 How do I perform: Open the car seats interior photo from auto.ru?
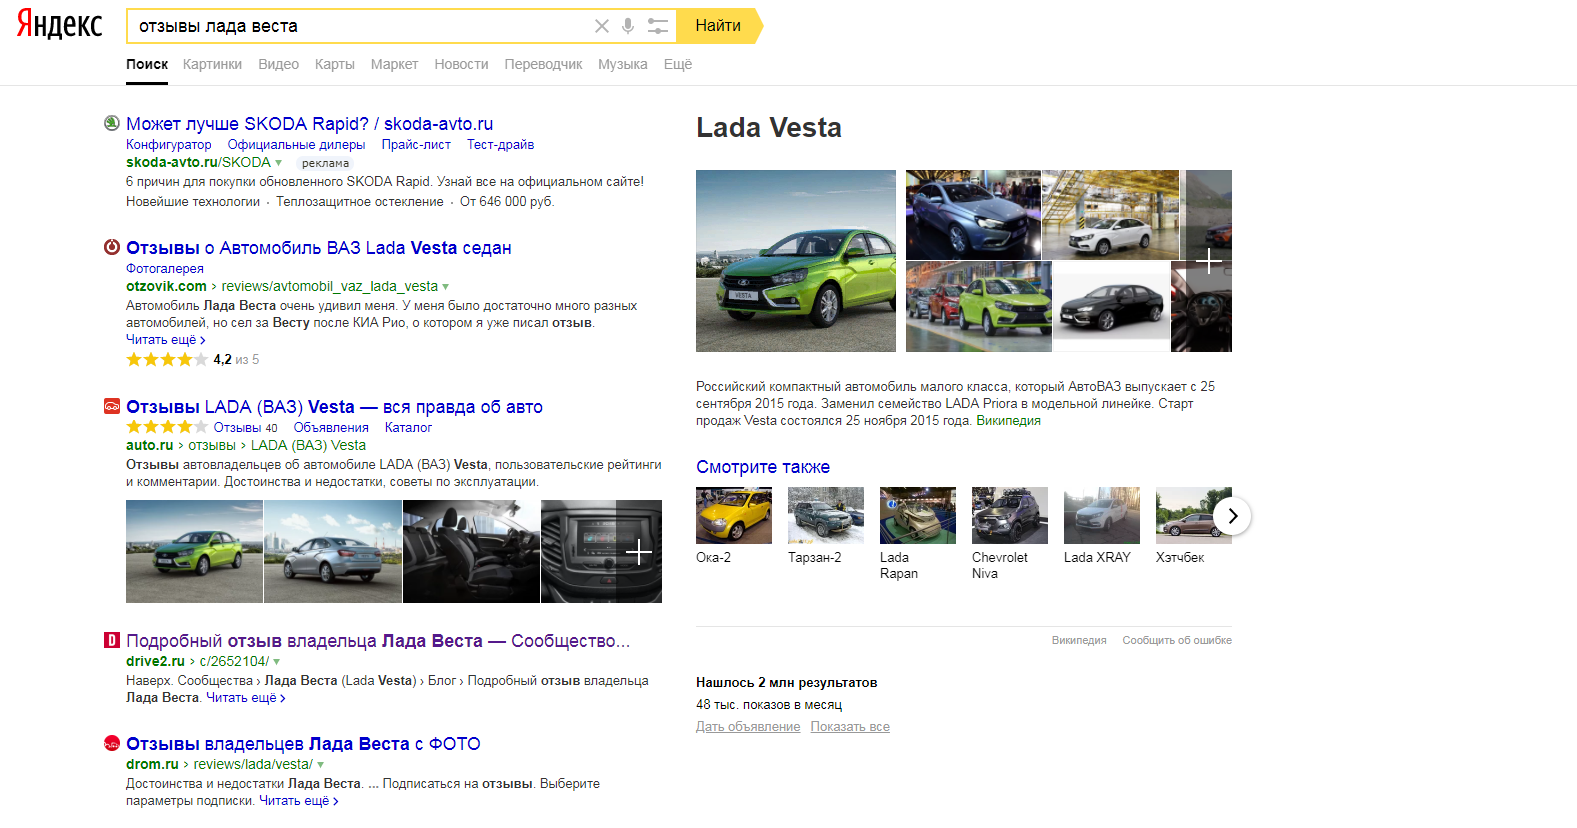click(x=471, y=551)
